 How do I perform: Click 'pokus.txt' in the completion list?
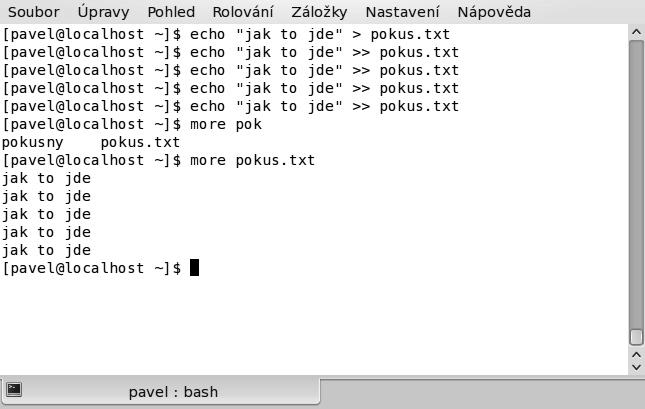(140, 143)
